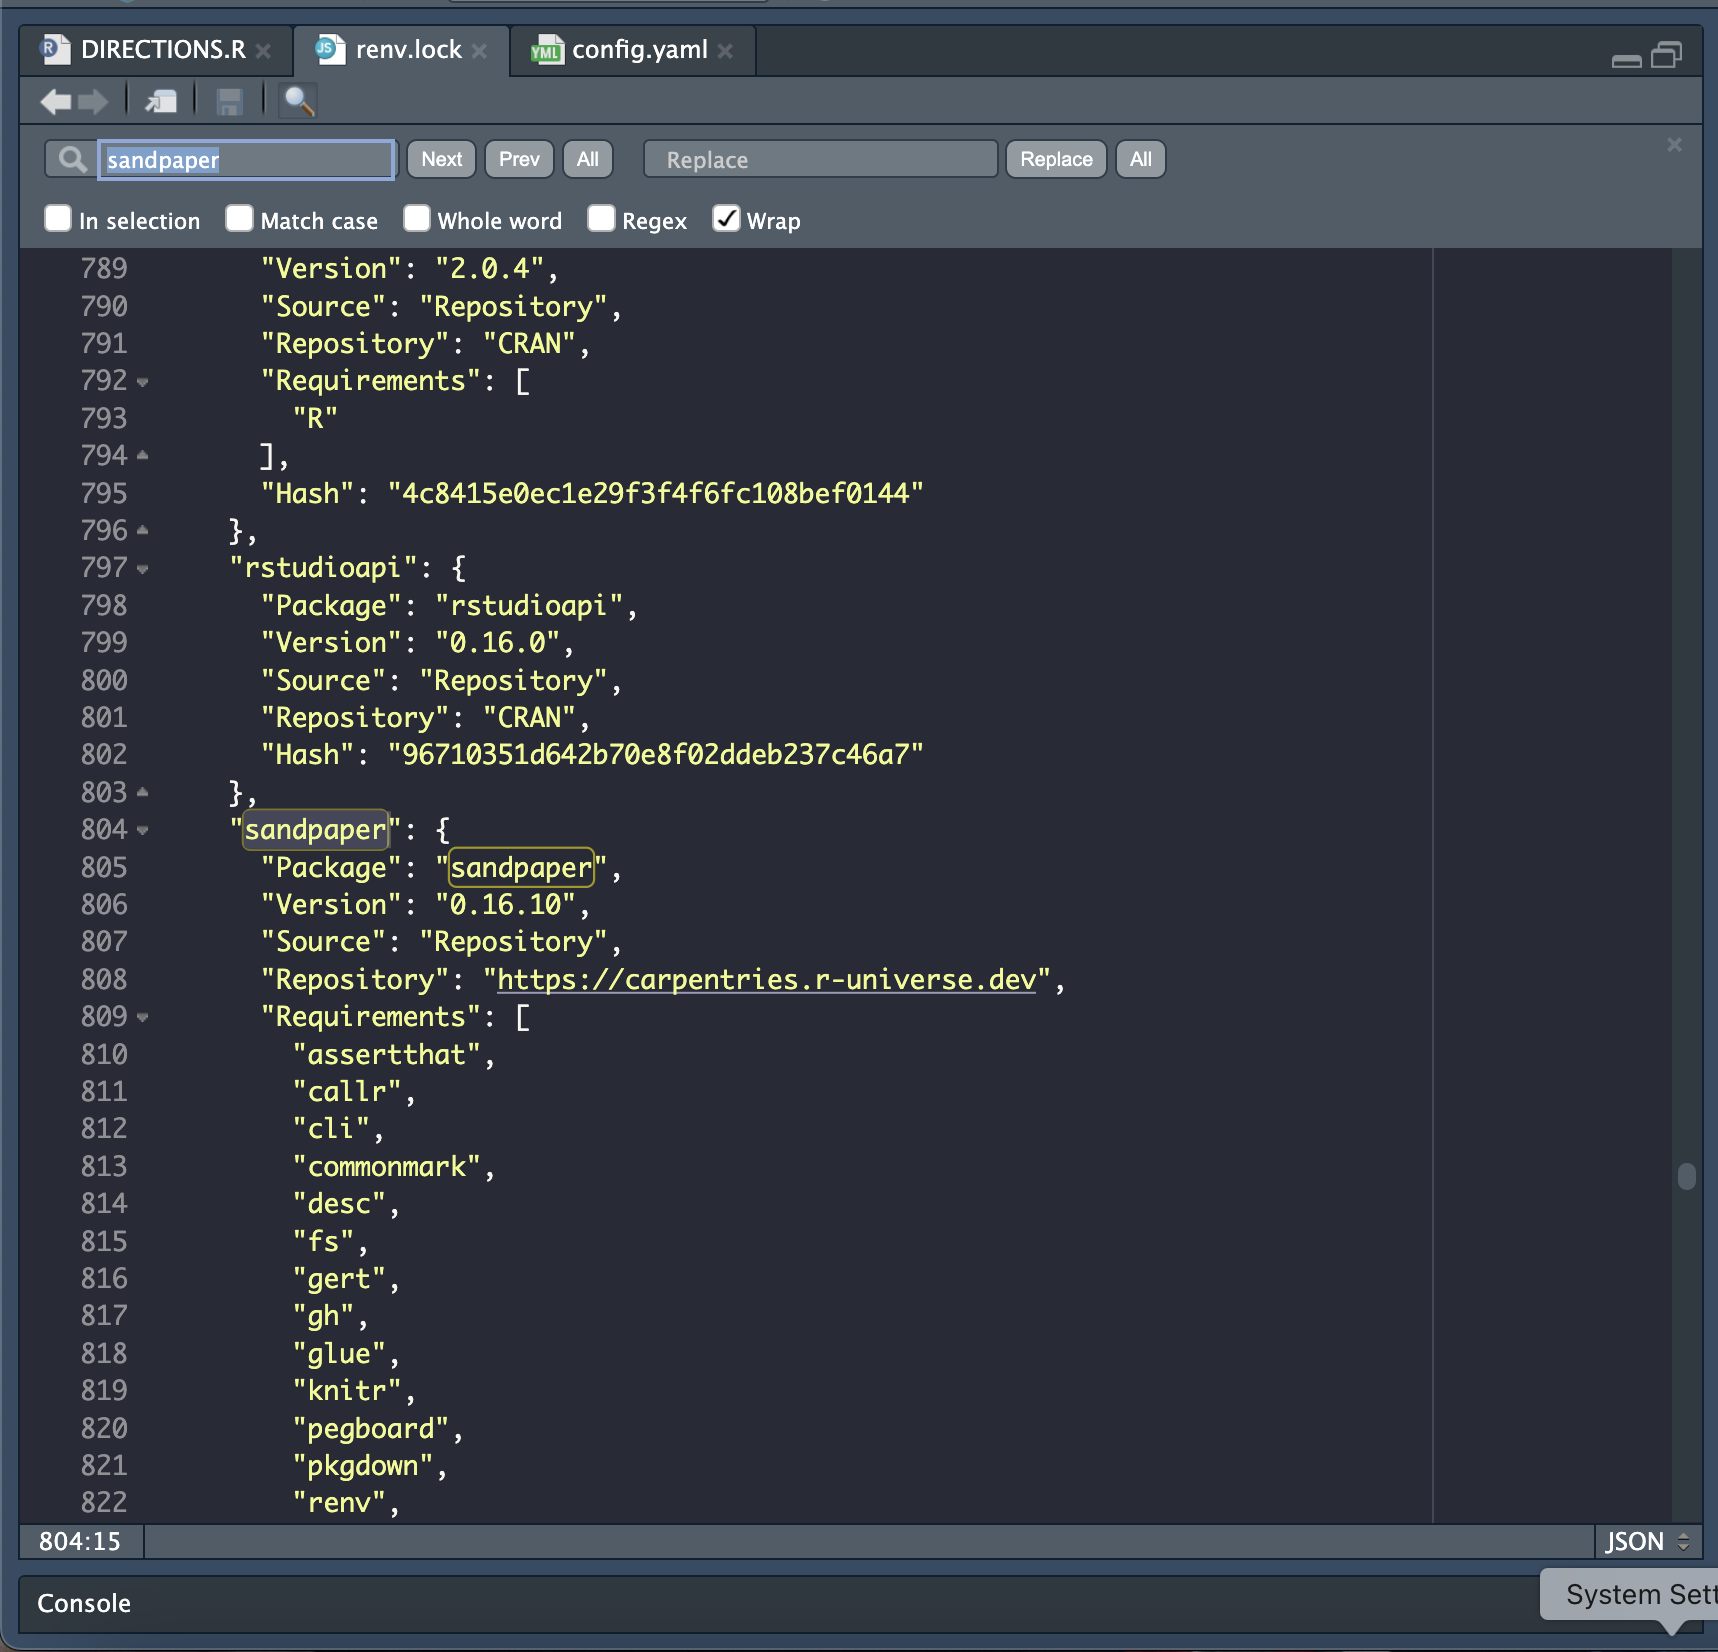
Task: Collapse the rstudioapi block at line 797
Action: tap(142, 569)
